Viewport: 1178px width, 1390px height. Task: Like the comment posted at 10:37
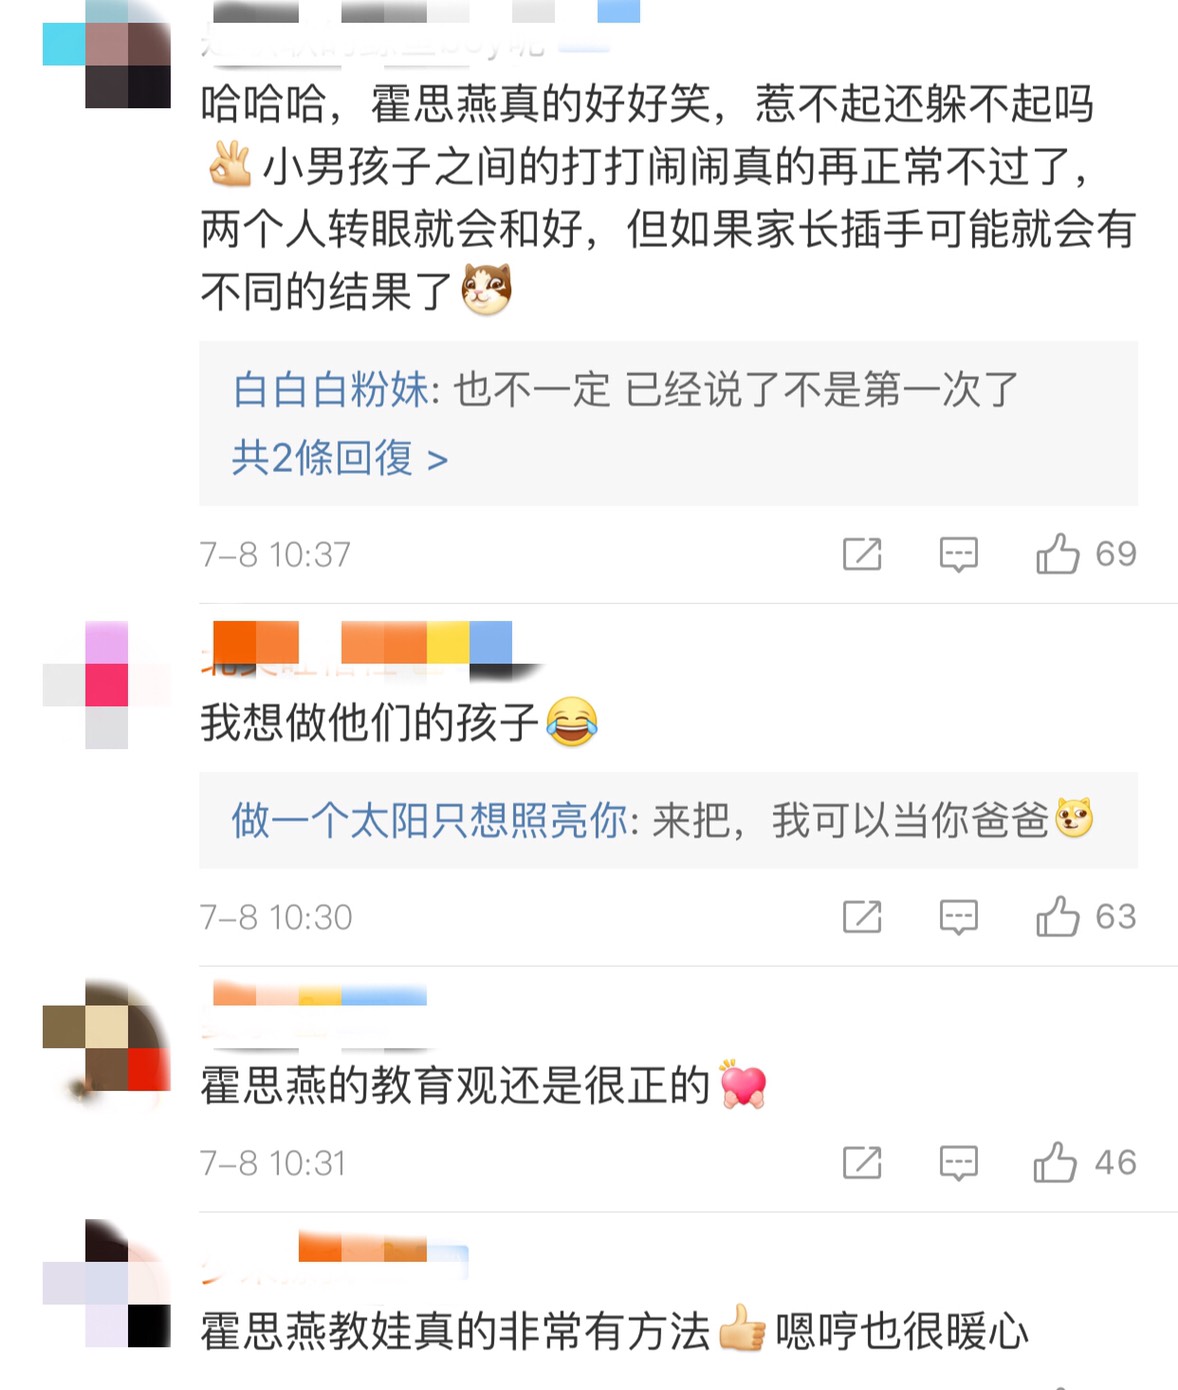click(x=1057, y=553)
